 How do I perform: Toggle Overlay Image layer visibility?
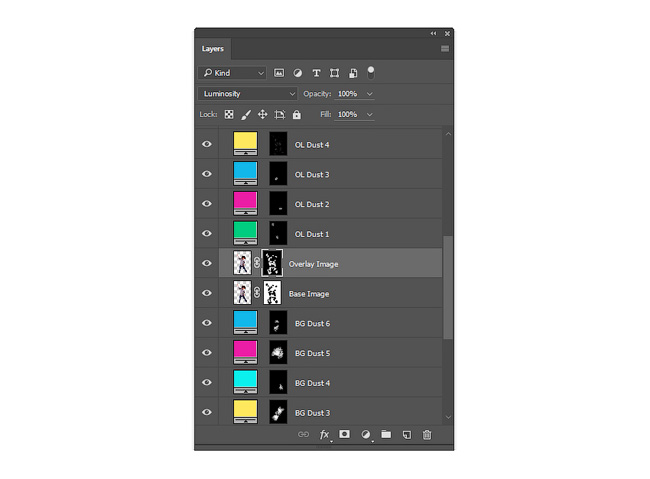207,263
